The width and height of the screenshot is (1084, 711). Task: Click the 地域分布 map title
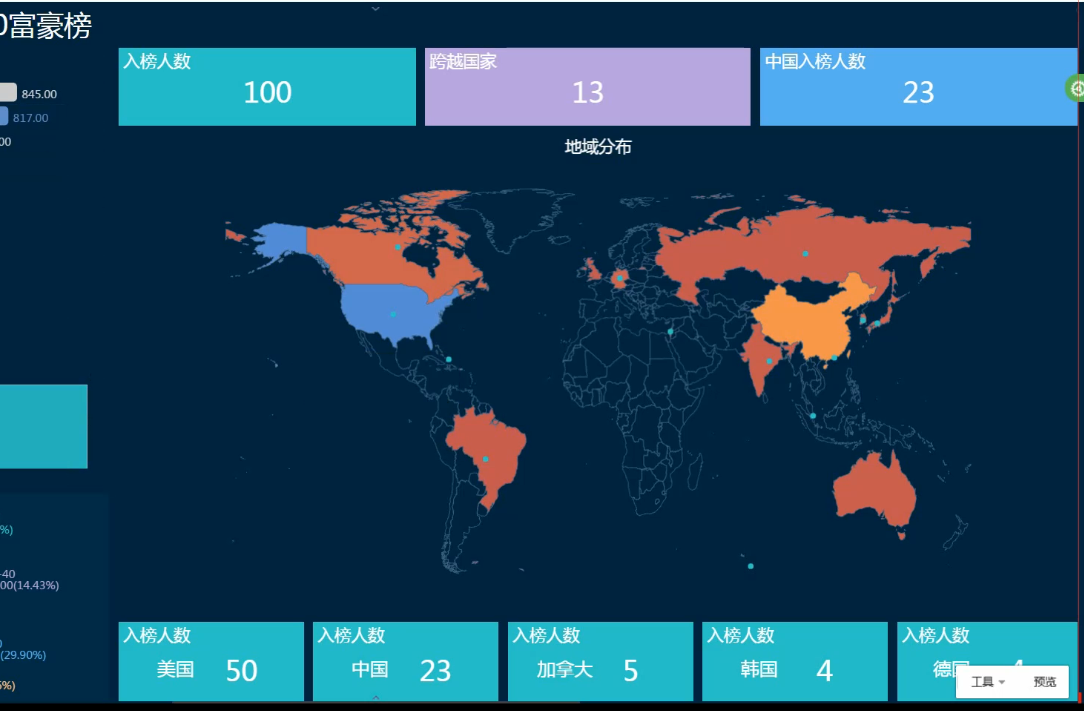(598, 147)
